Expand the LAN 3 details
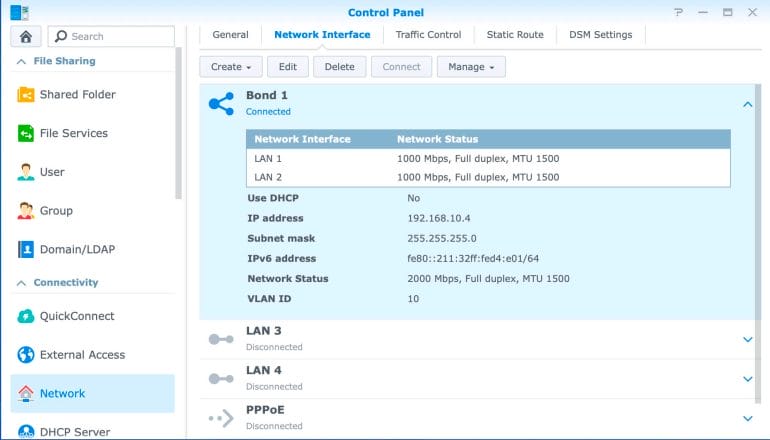Image resolution: width=770 pixels, height=440 pixels. [x=747, y=339]
